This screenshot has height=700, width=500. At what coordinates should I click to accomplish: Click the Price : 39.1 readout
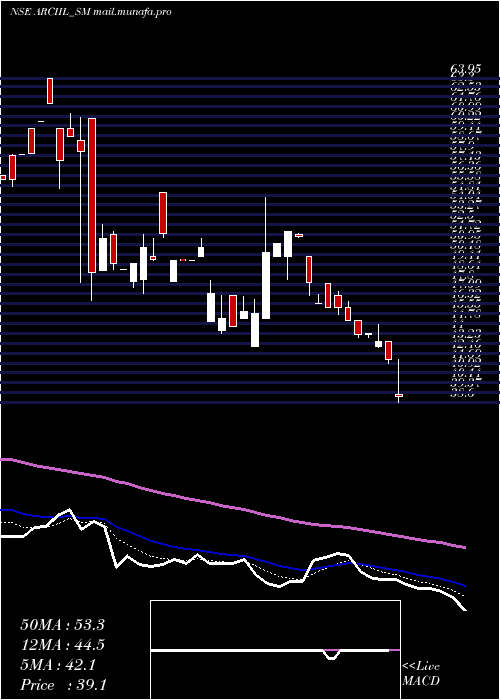pyautogui.click(x=63, y=685)
